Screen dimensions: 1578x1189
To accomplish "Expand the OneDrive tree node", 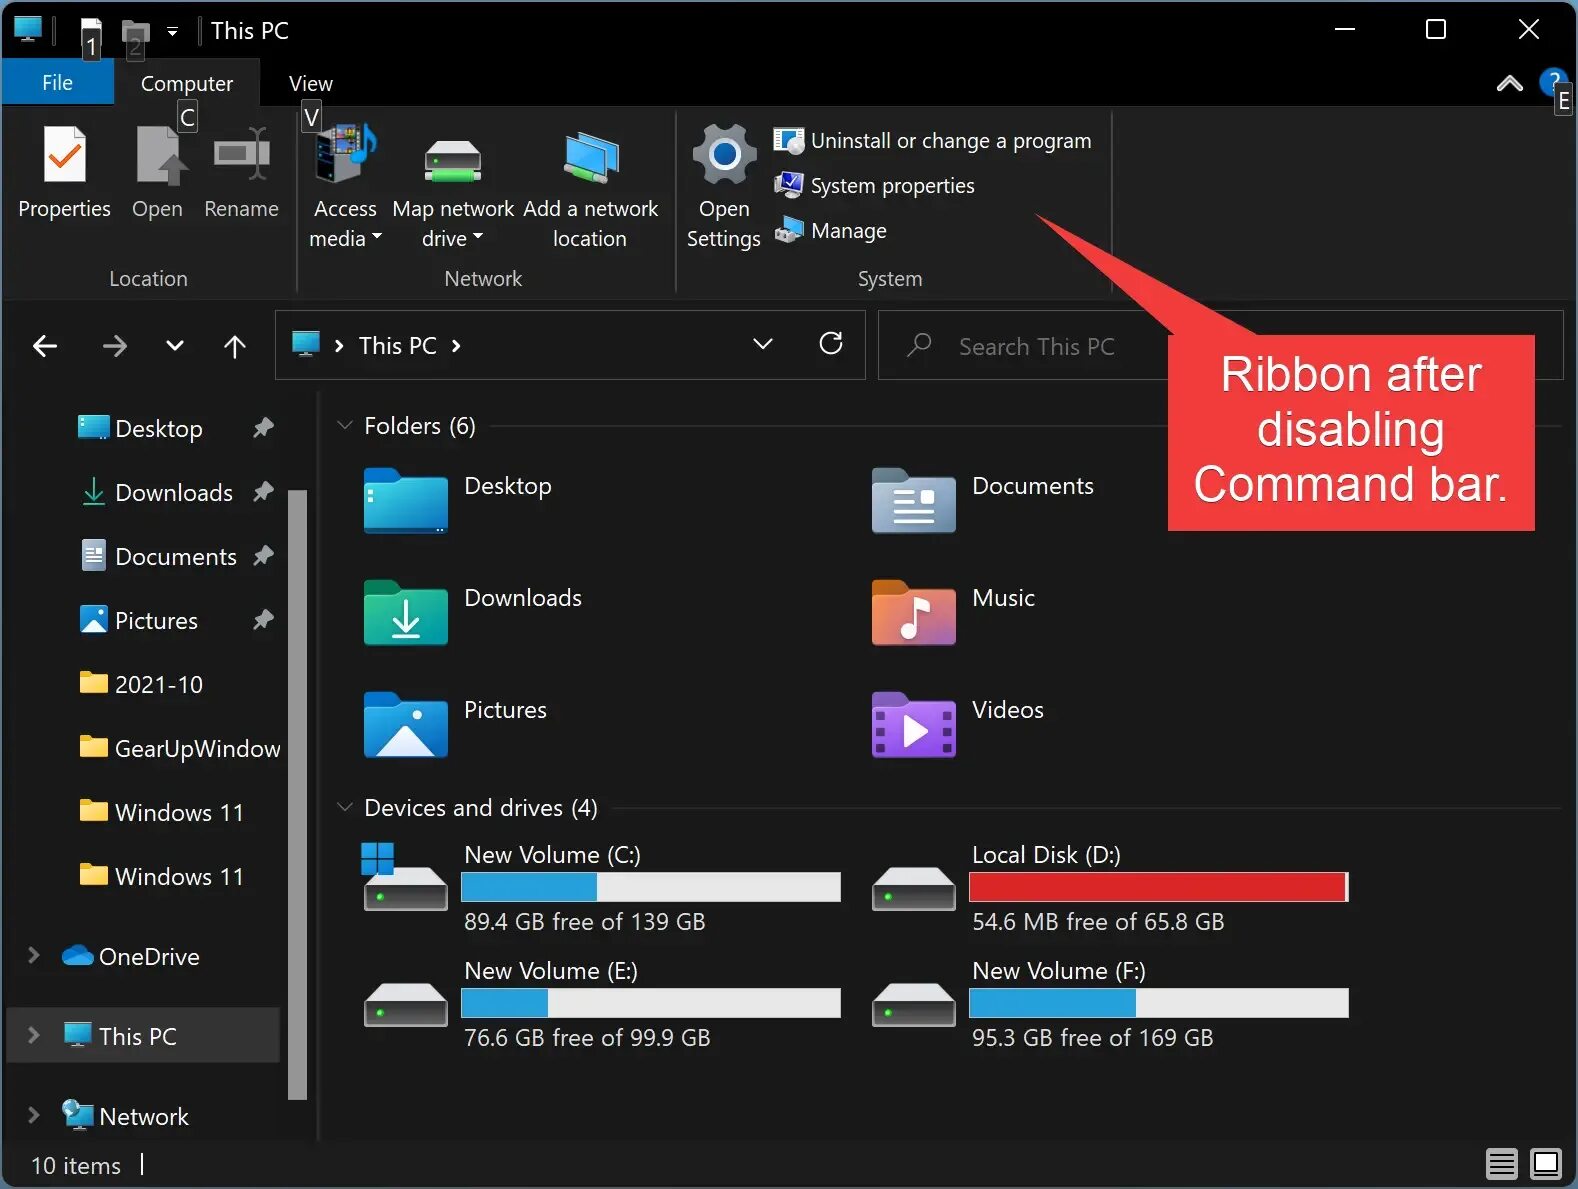I will coord(33,956).
